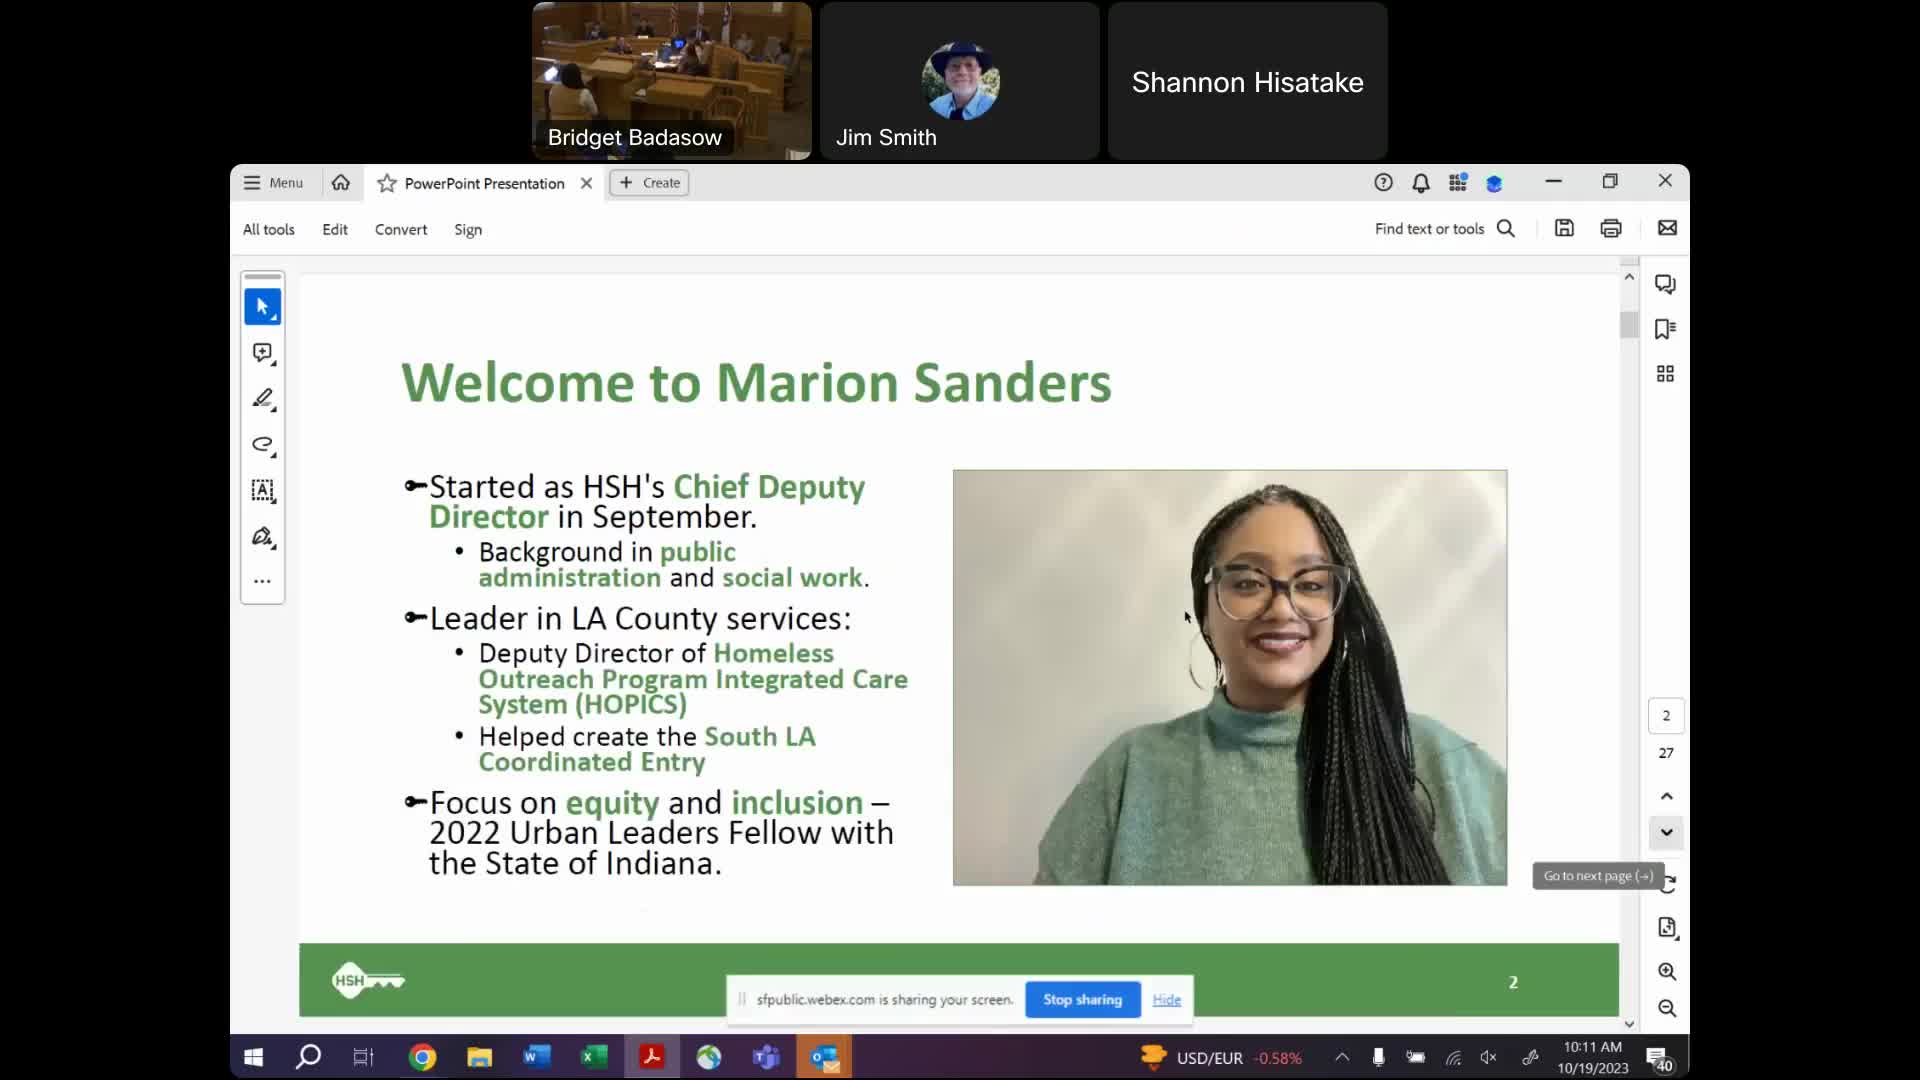The width and height of the screenshot is (1920, 1080).
Task: Go to next page down chevron
Action: (1666, 832)
